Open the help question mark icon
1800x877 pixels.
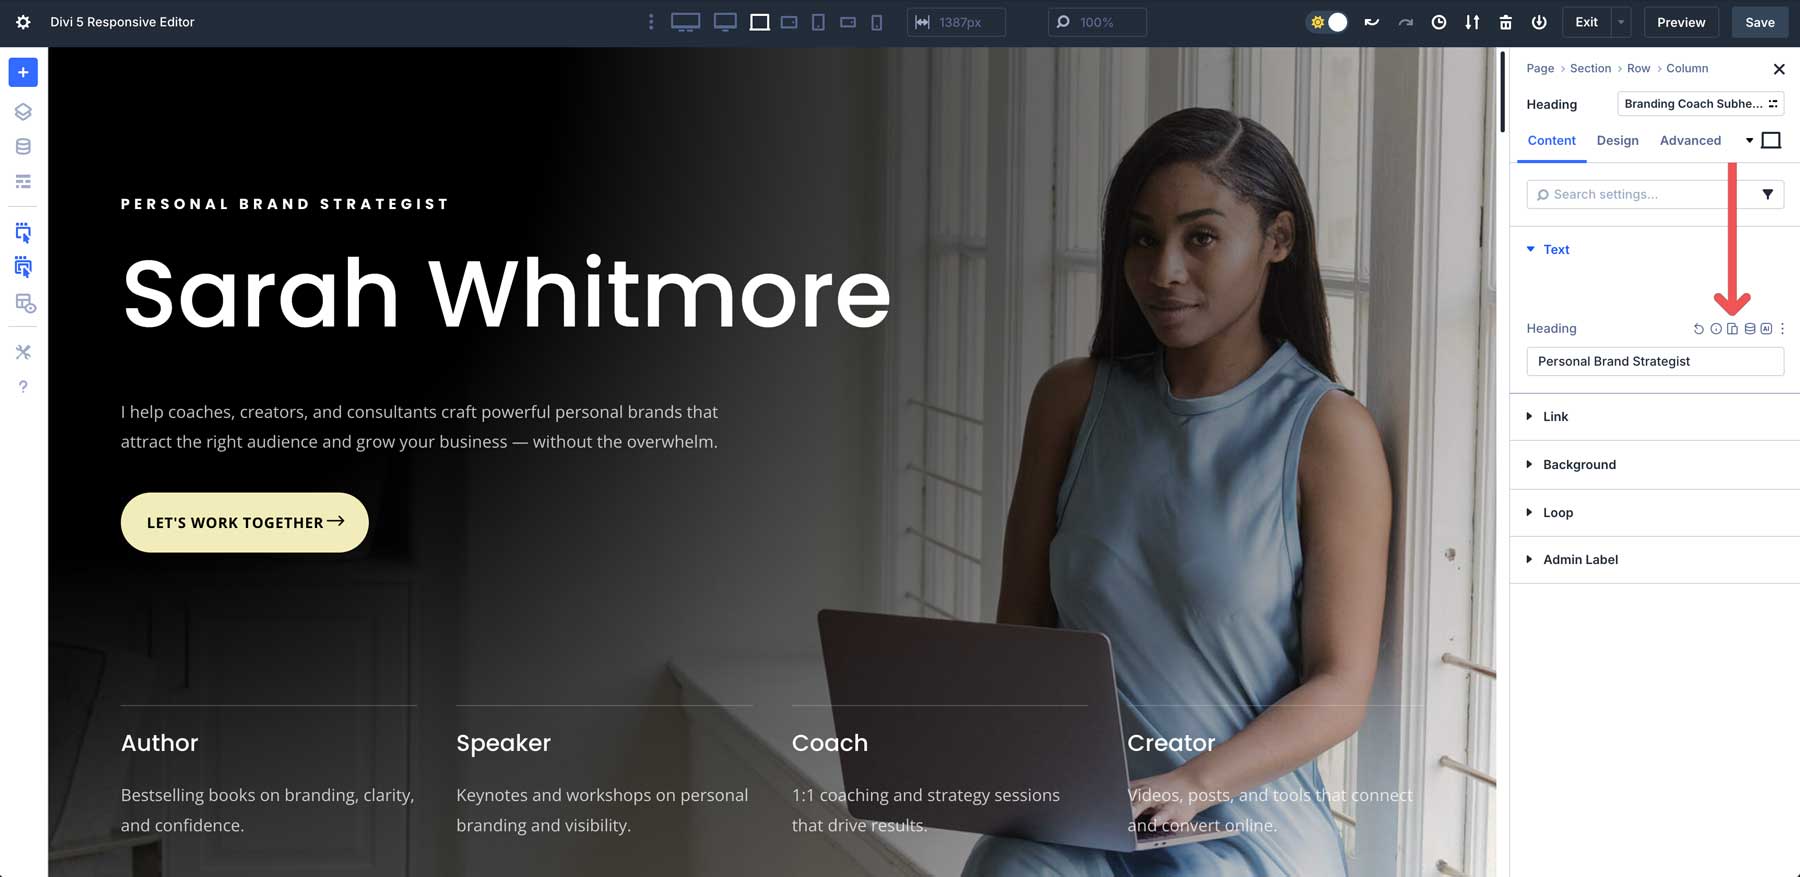pyautogui.click(x=23, y=387)
